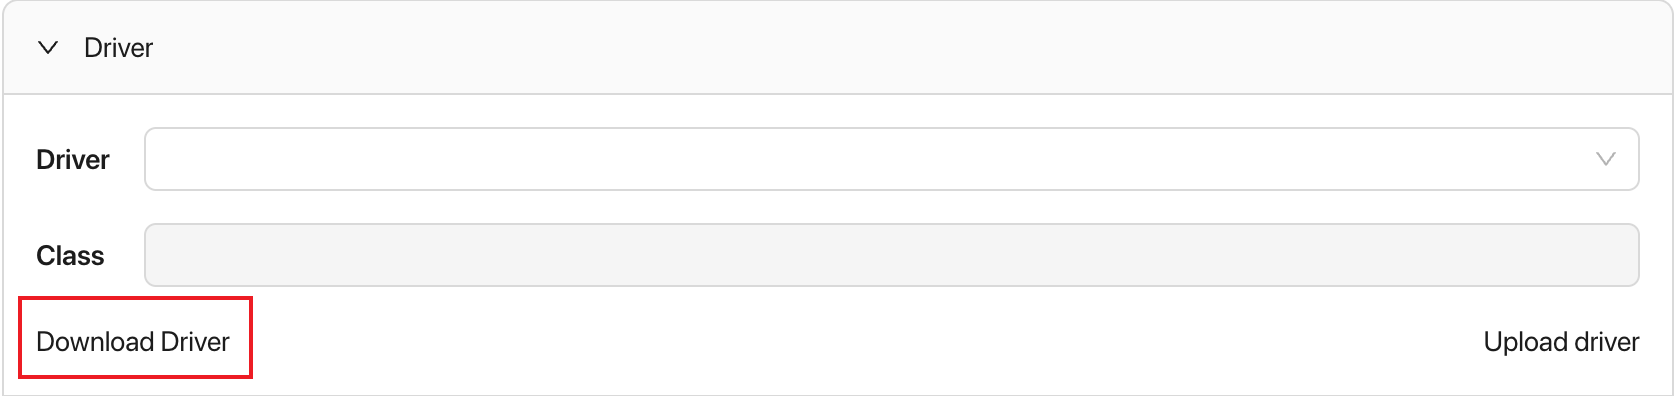Hide the Driver panel contents via header arrow
1674x396 pixels.
48,48
